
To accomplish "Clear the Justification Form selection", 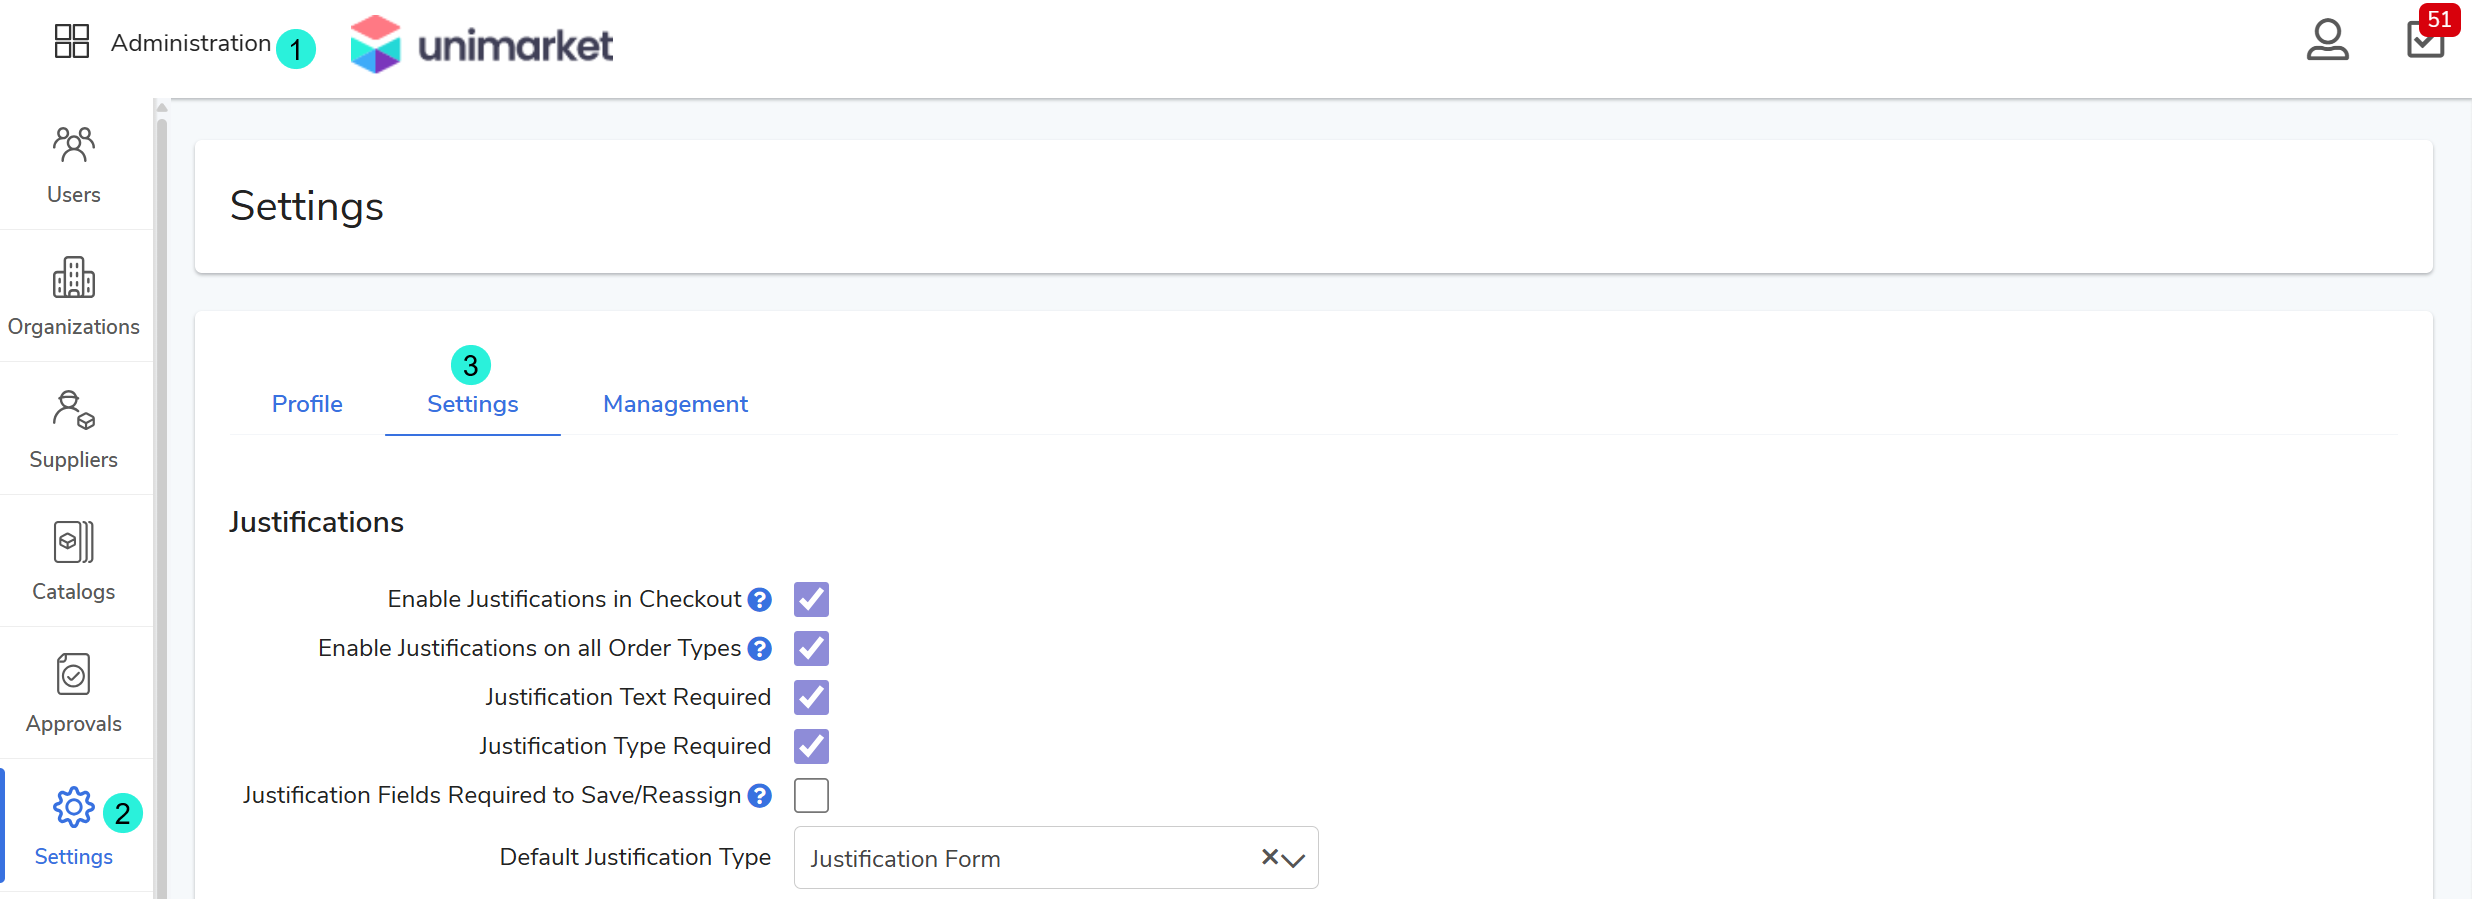I will point(1269,857).
